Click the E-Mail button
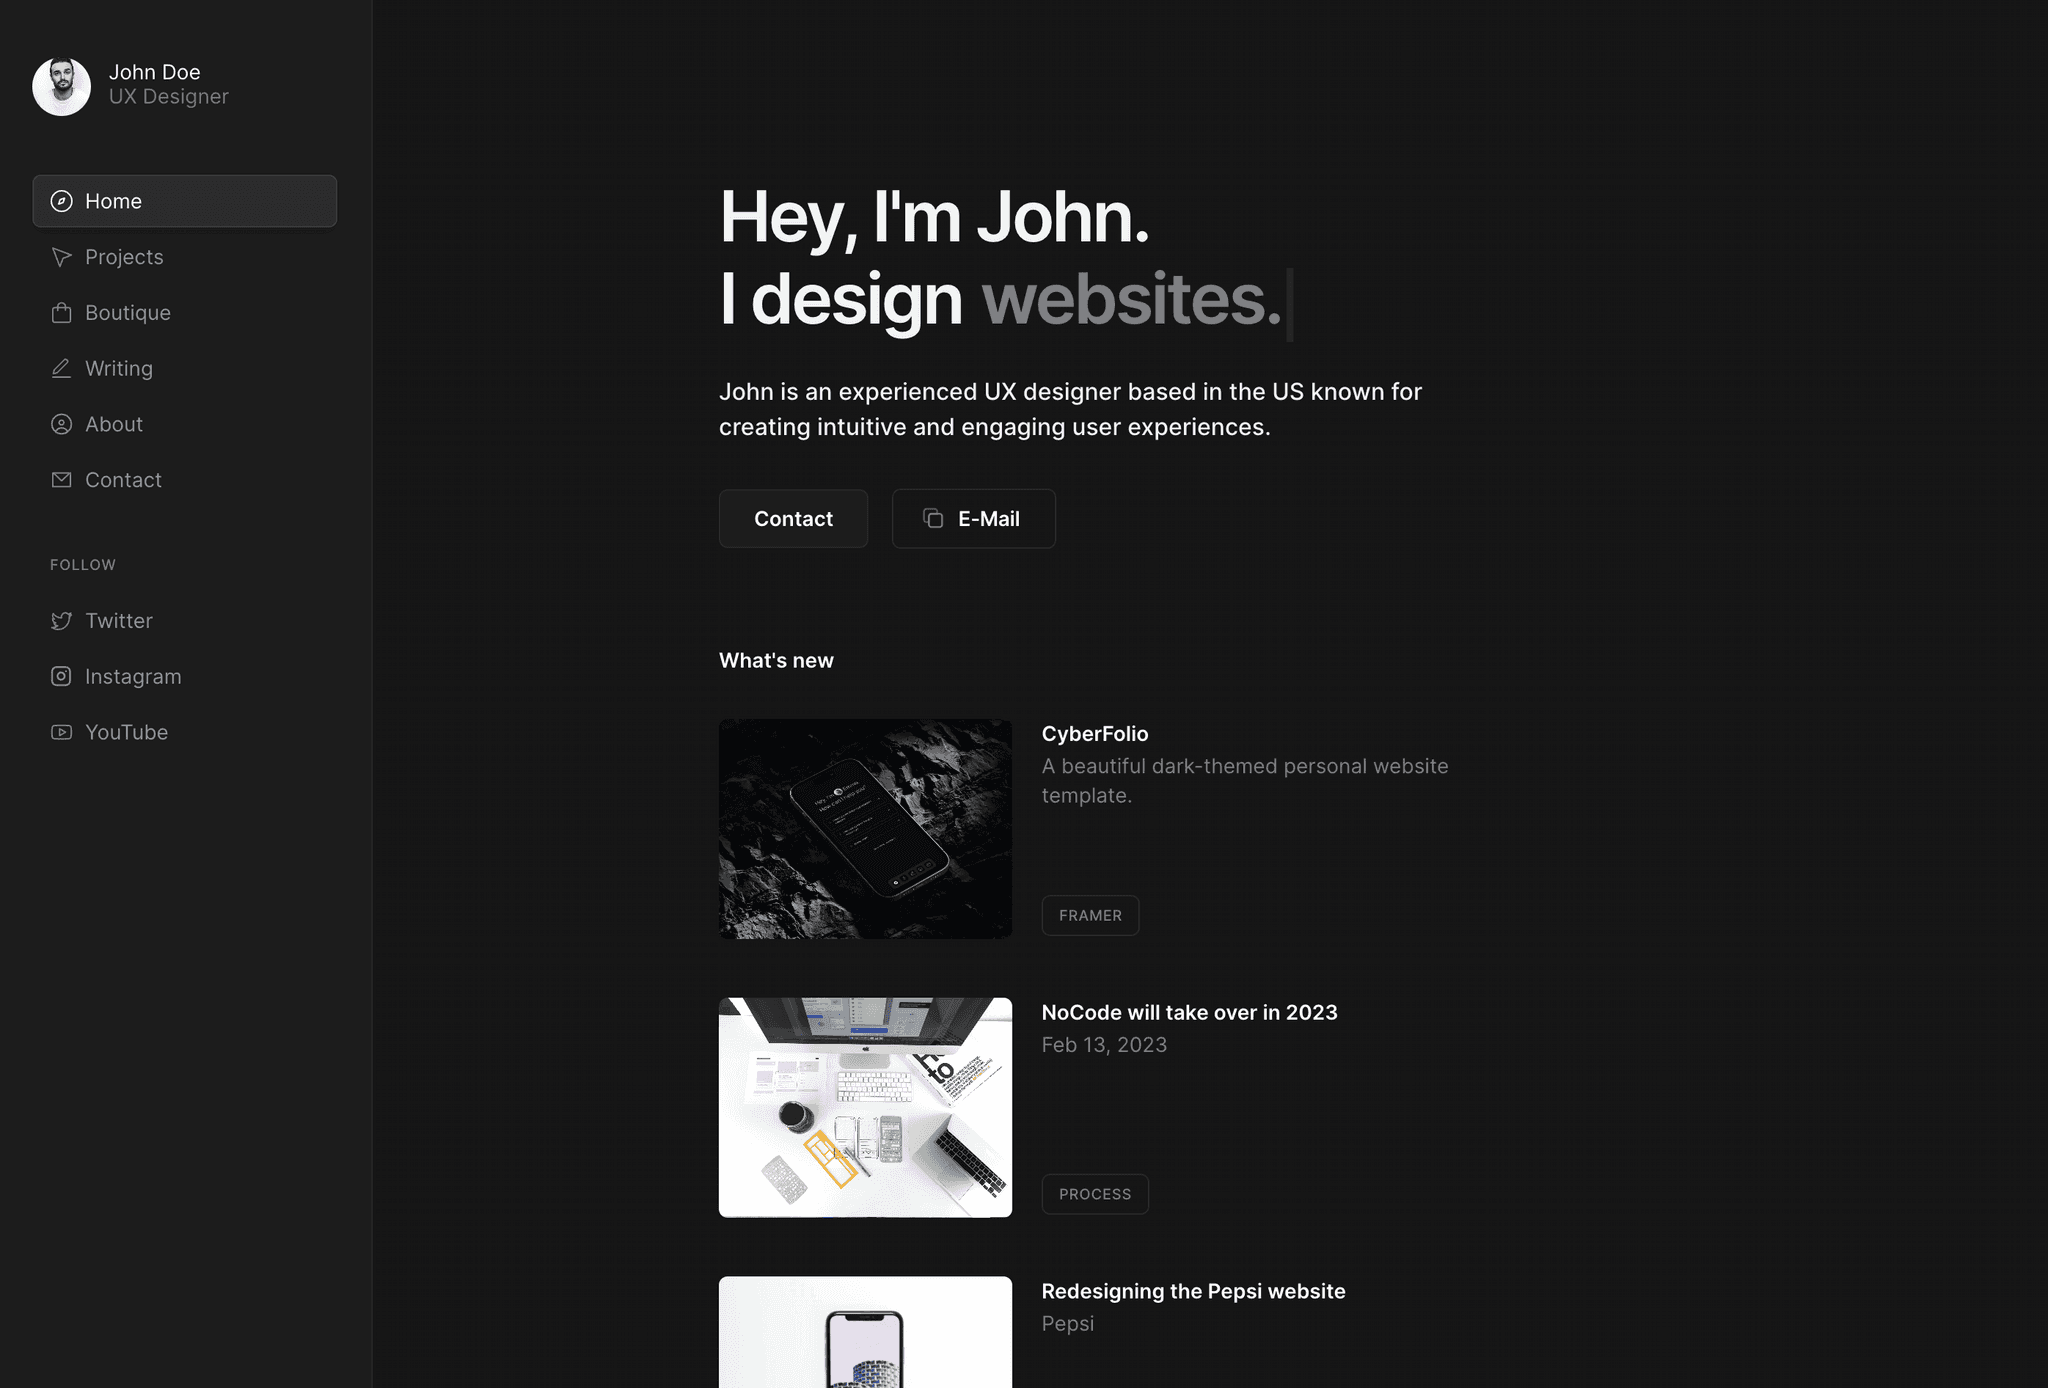The height and width of the screenshot is (1388, 2048). 973,517
